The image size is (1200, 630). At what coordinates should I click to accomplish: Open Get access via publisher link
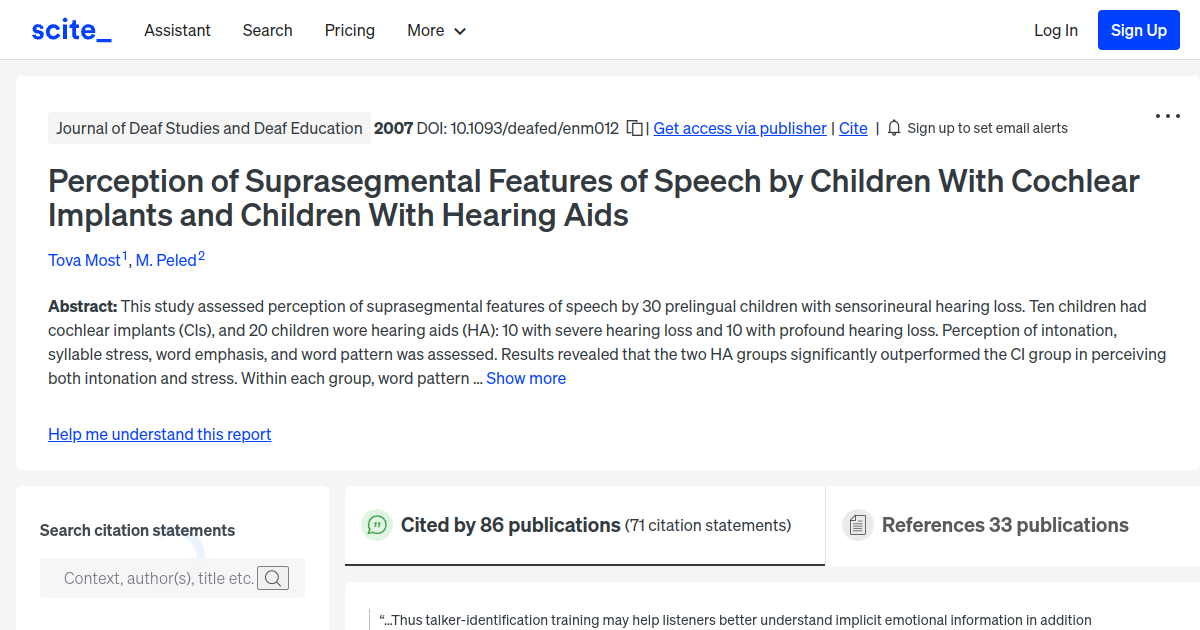click(739, 128)
